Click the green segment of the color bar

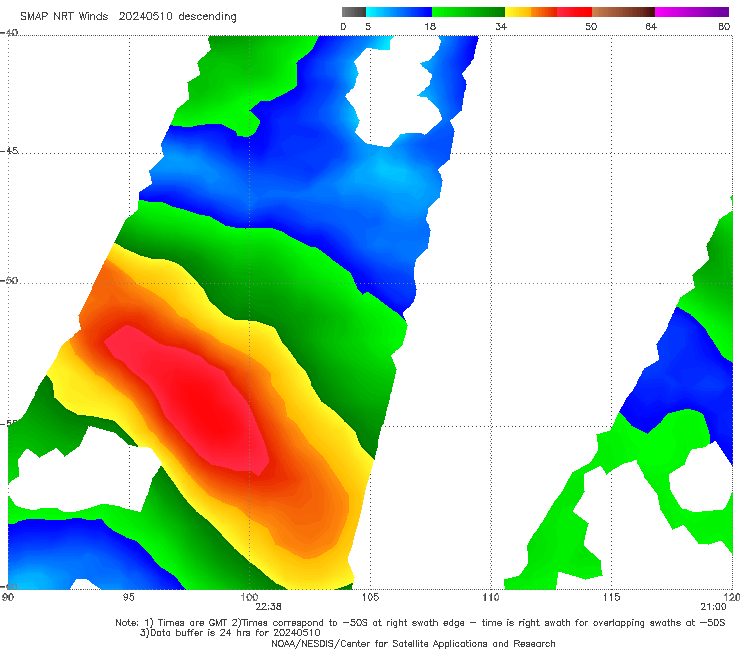(x=469, y=12)
